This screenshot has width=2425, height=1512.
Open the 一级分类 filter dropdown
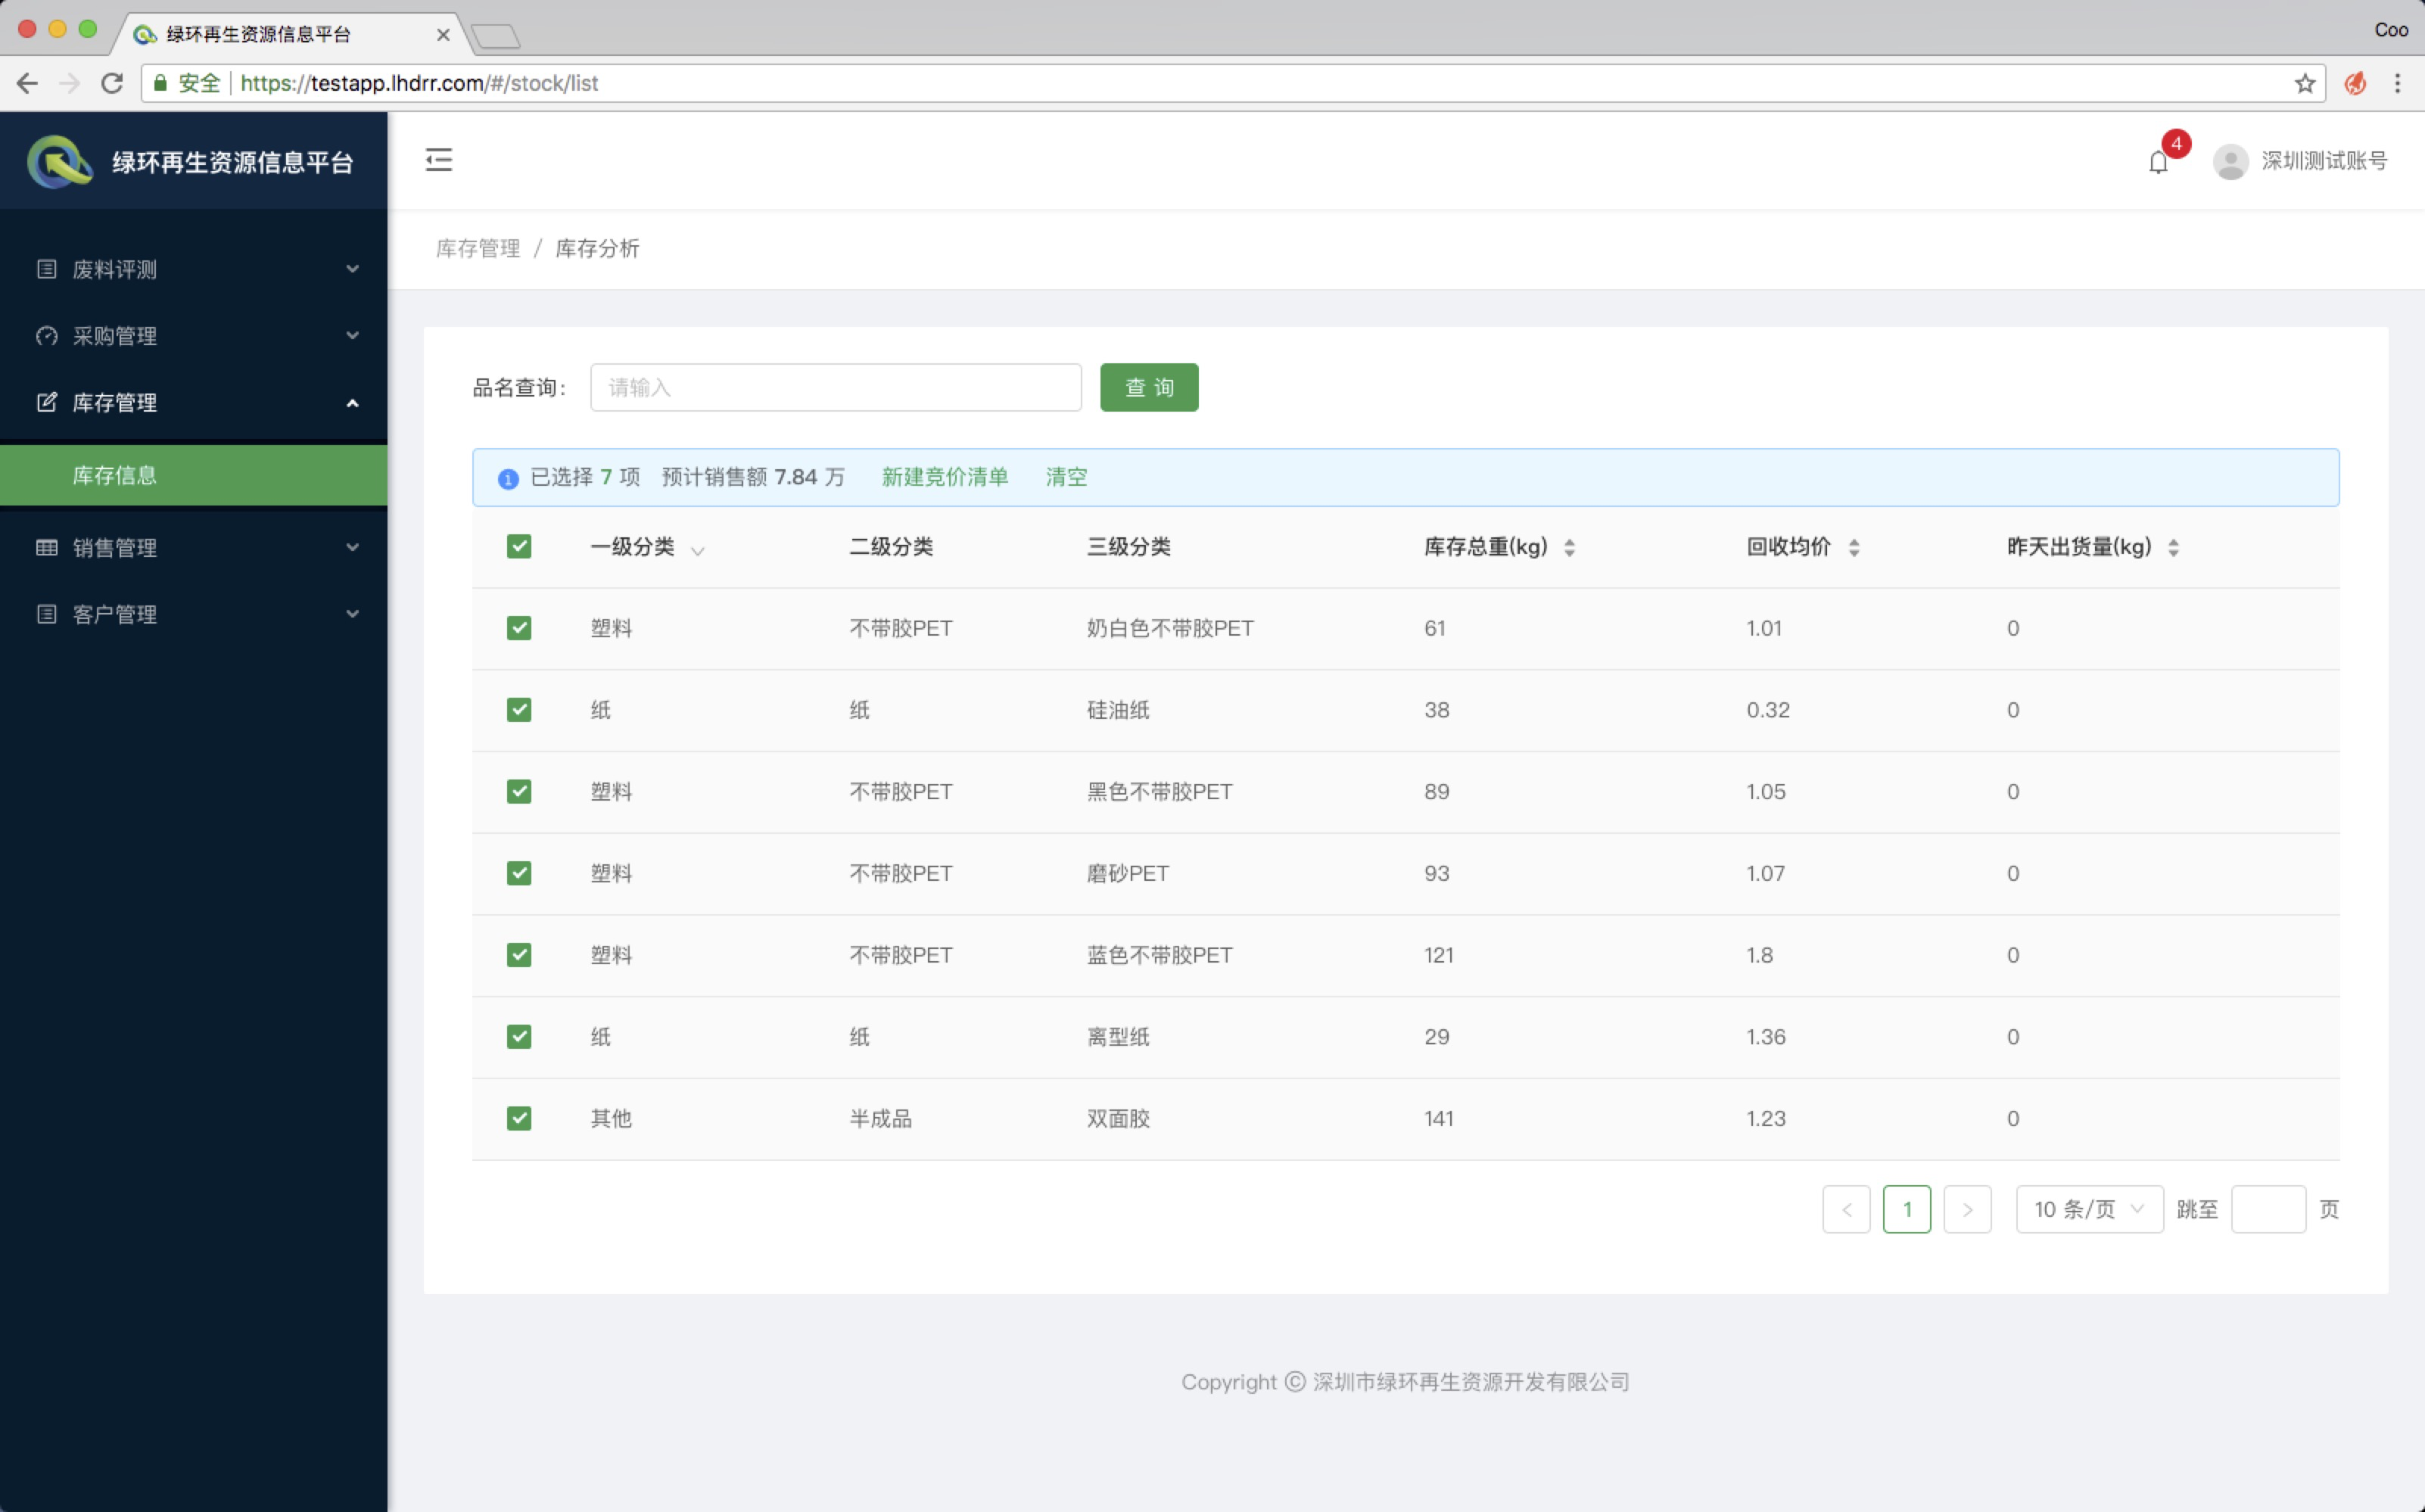pos(698,550)
